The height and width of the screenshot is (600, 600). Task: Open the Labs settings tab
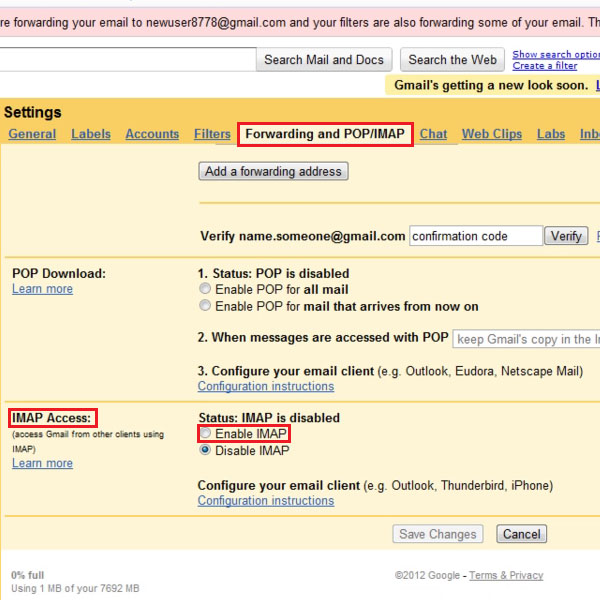pos(551,134)
